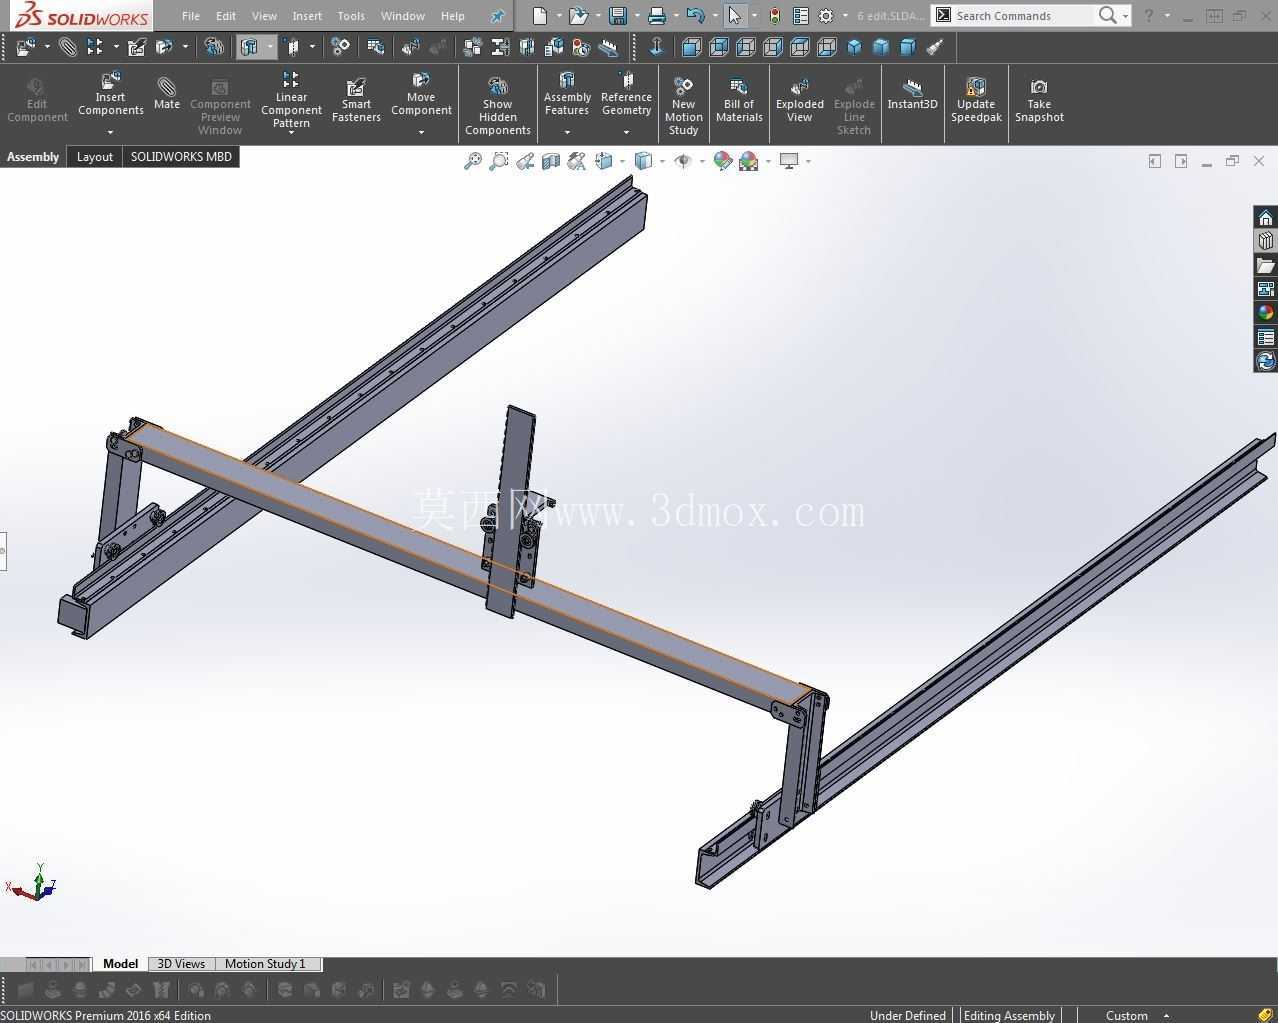Viewport: 1278px width, 1023px height.
Task: Open the Options gear icon
Action: click(826, 16)
